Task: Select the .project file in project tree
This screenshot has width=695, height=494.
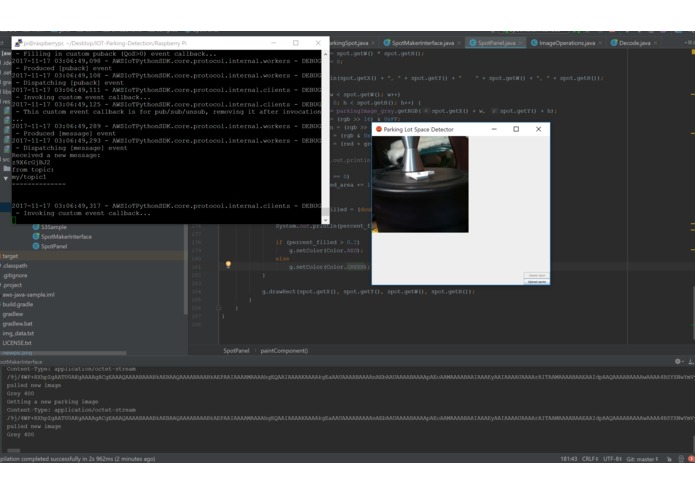Action: tap(12, 285)
